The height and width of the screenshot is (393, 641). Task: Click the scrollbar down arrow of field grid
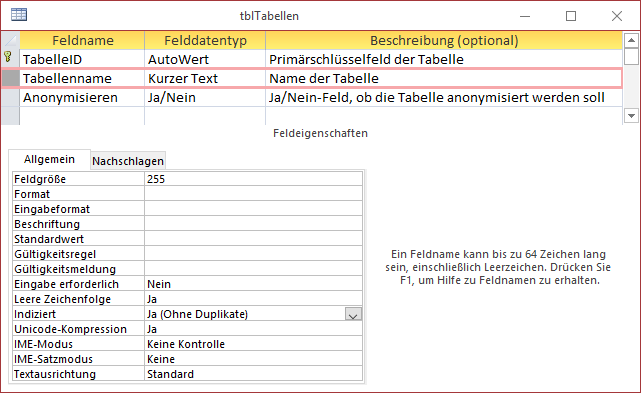coord(631,116)
